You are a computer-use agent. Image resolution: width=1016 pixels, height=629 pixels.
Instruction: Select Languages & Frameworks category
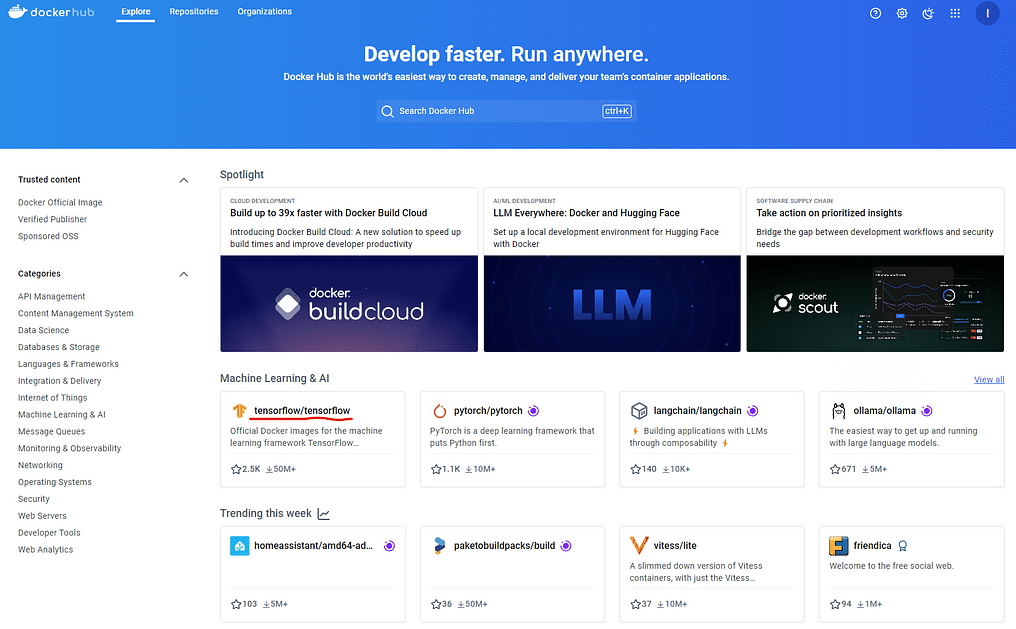[68, 363]
